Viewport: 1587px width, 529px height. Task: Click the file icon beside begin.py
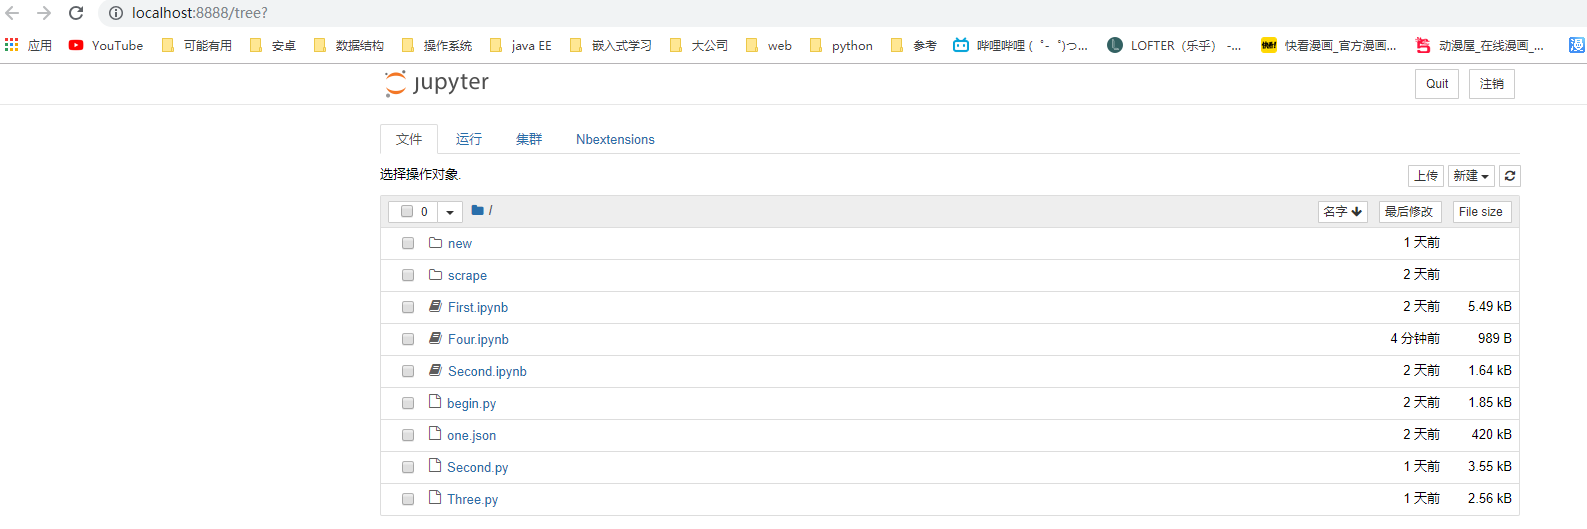click(435, 401)
